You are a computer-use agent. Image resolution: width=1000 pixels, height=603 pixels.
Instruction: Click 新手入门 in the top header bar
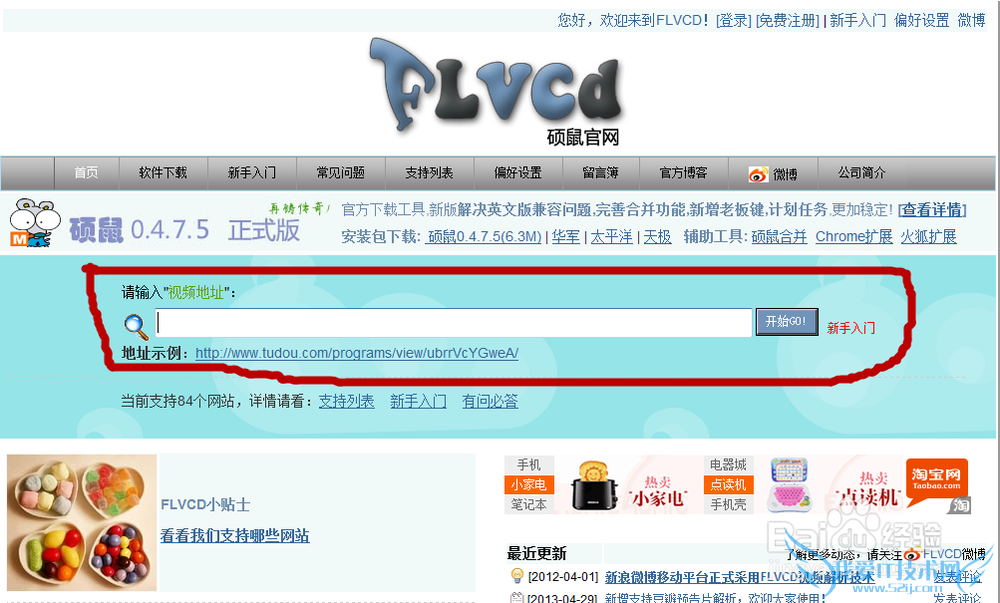[858, 20]
